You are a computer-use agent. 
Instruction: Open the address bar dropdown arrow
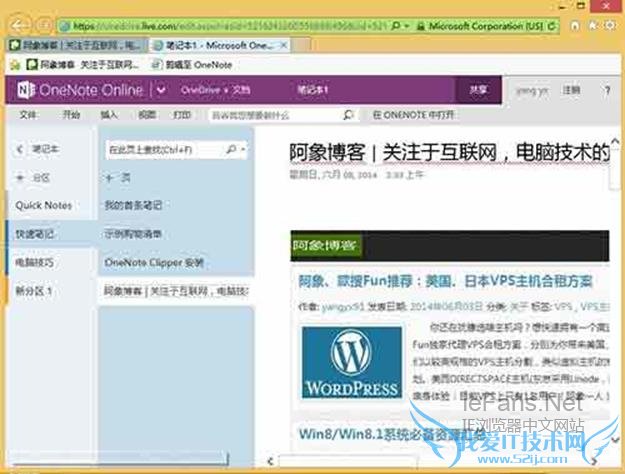pos(407,26)
